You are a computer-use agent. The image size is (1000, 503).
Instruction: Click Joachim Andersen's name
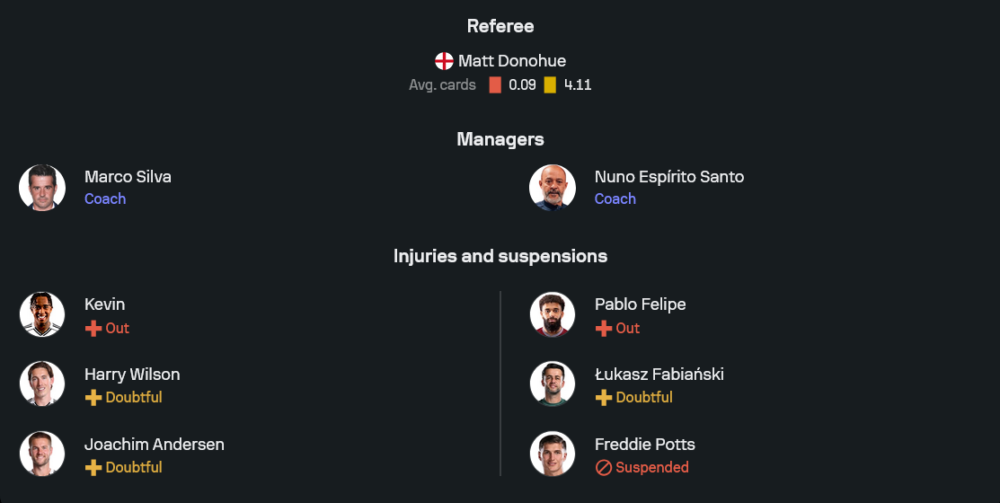(x=154, y=444)
